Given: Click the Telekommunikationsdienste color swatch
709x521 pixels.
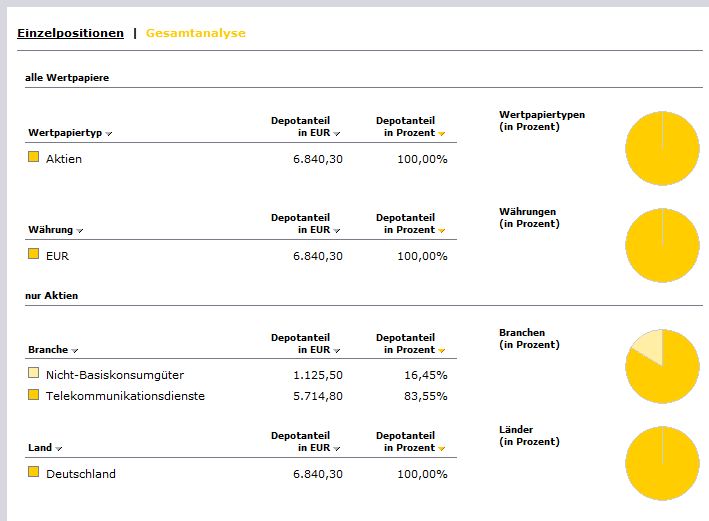Looking at the screenshot, I should pos(33,395).
